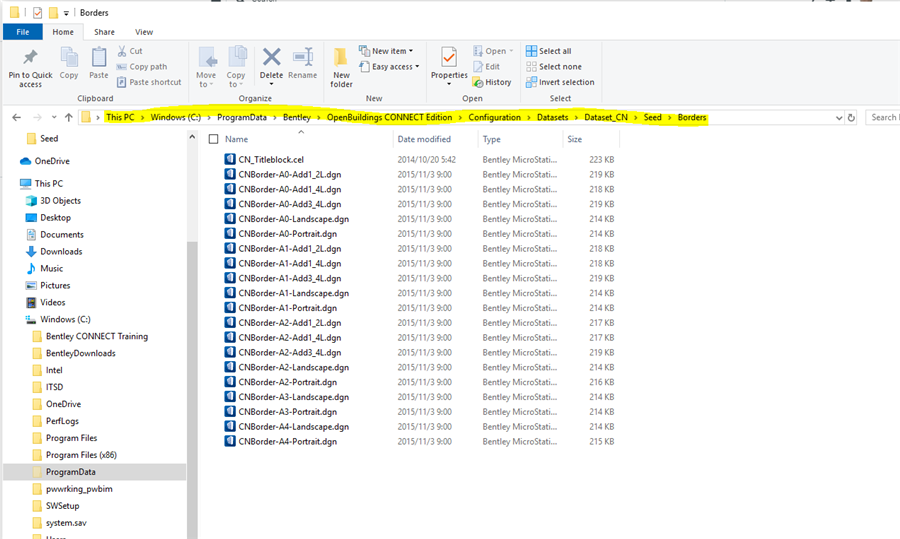Expand the address bar history dropdown
Viewport: 900px width, 539px height.
(839, 118)
